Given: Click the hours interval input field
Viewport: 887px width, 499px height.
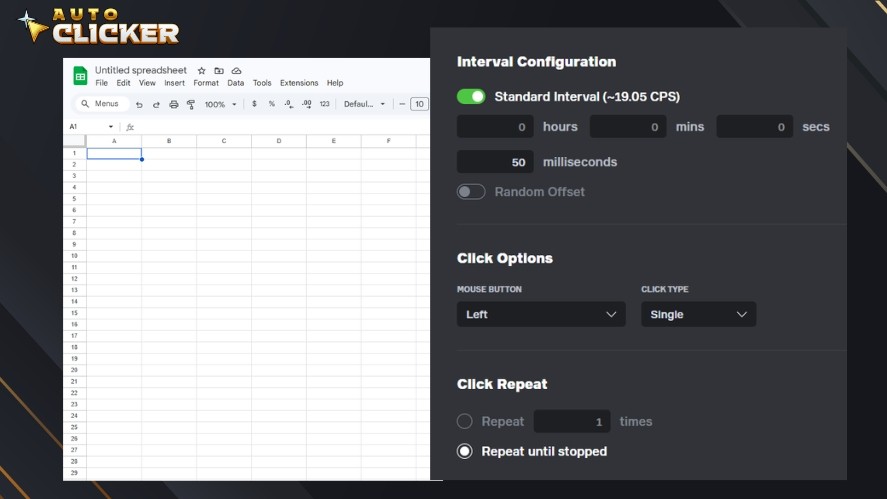Looking at the screenshot, I should [495, 127].
